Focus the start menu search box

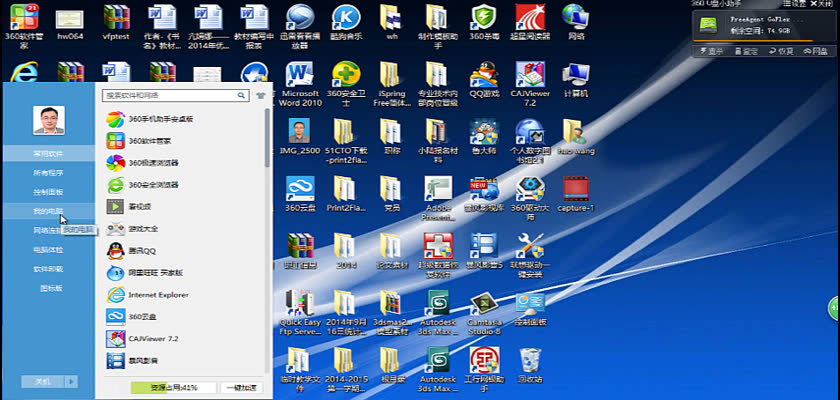[x=170, y=95]
